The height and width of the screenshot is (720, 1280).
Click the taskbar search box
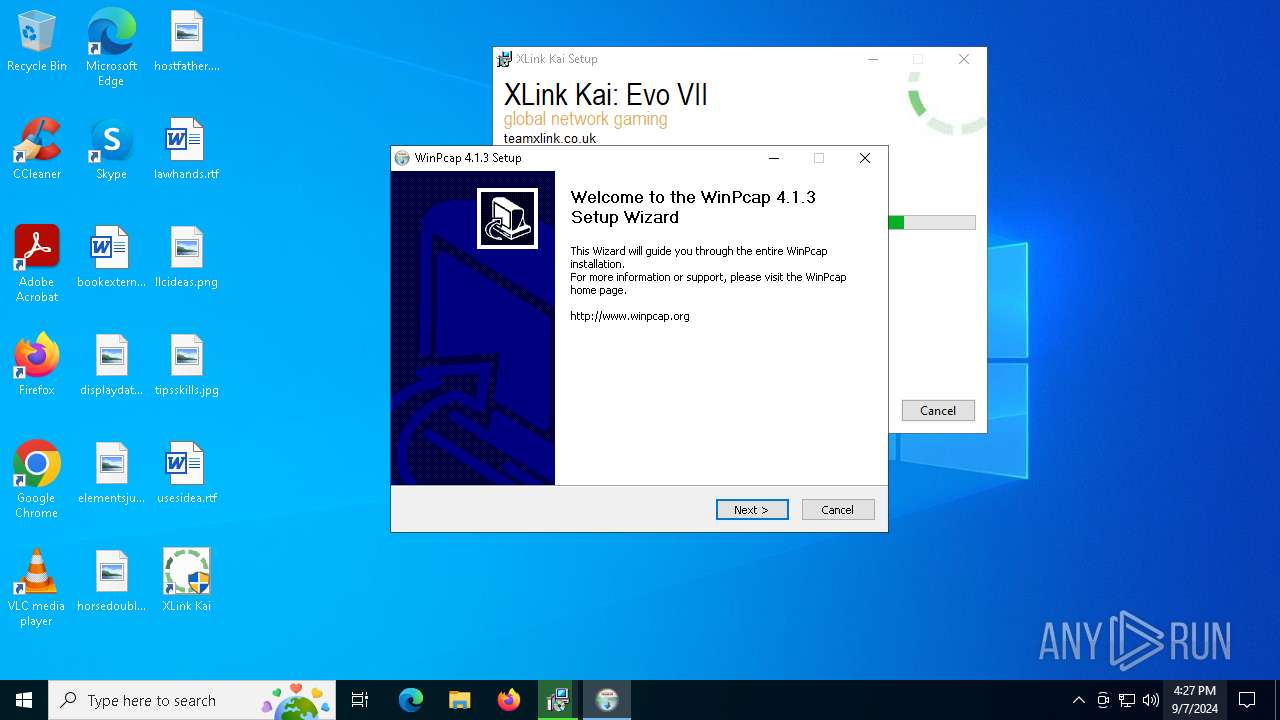tap(192, 700)
